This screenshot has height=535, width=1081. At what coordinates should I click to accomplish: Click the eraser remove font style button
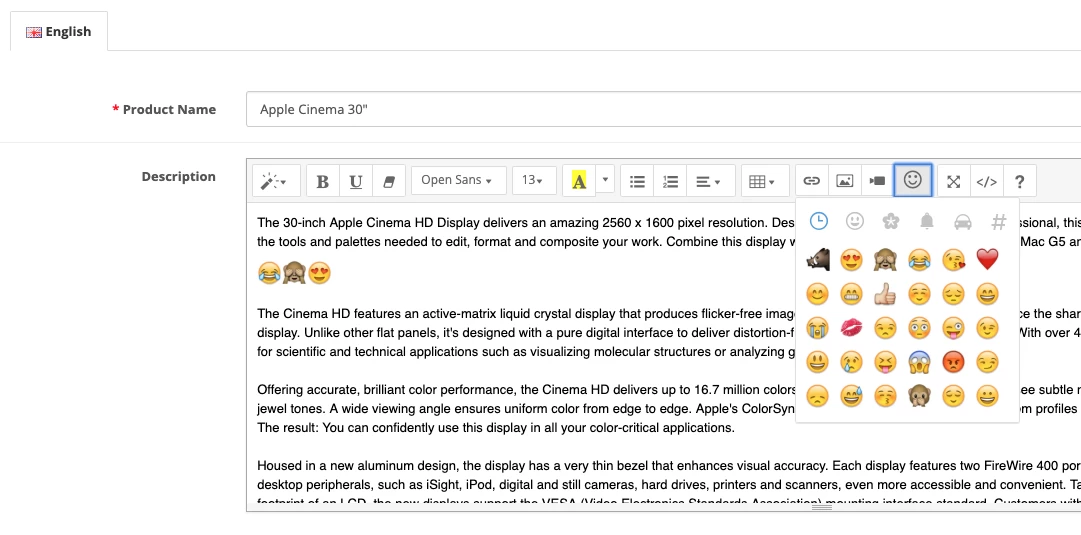[389, 181]
